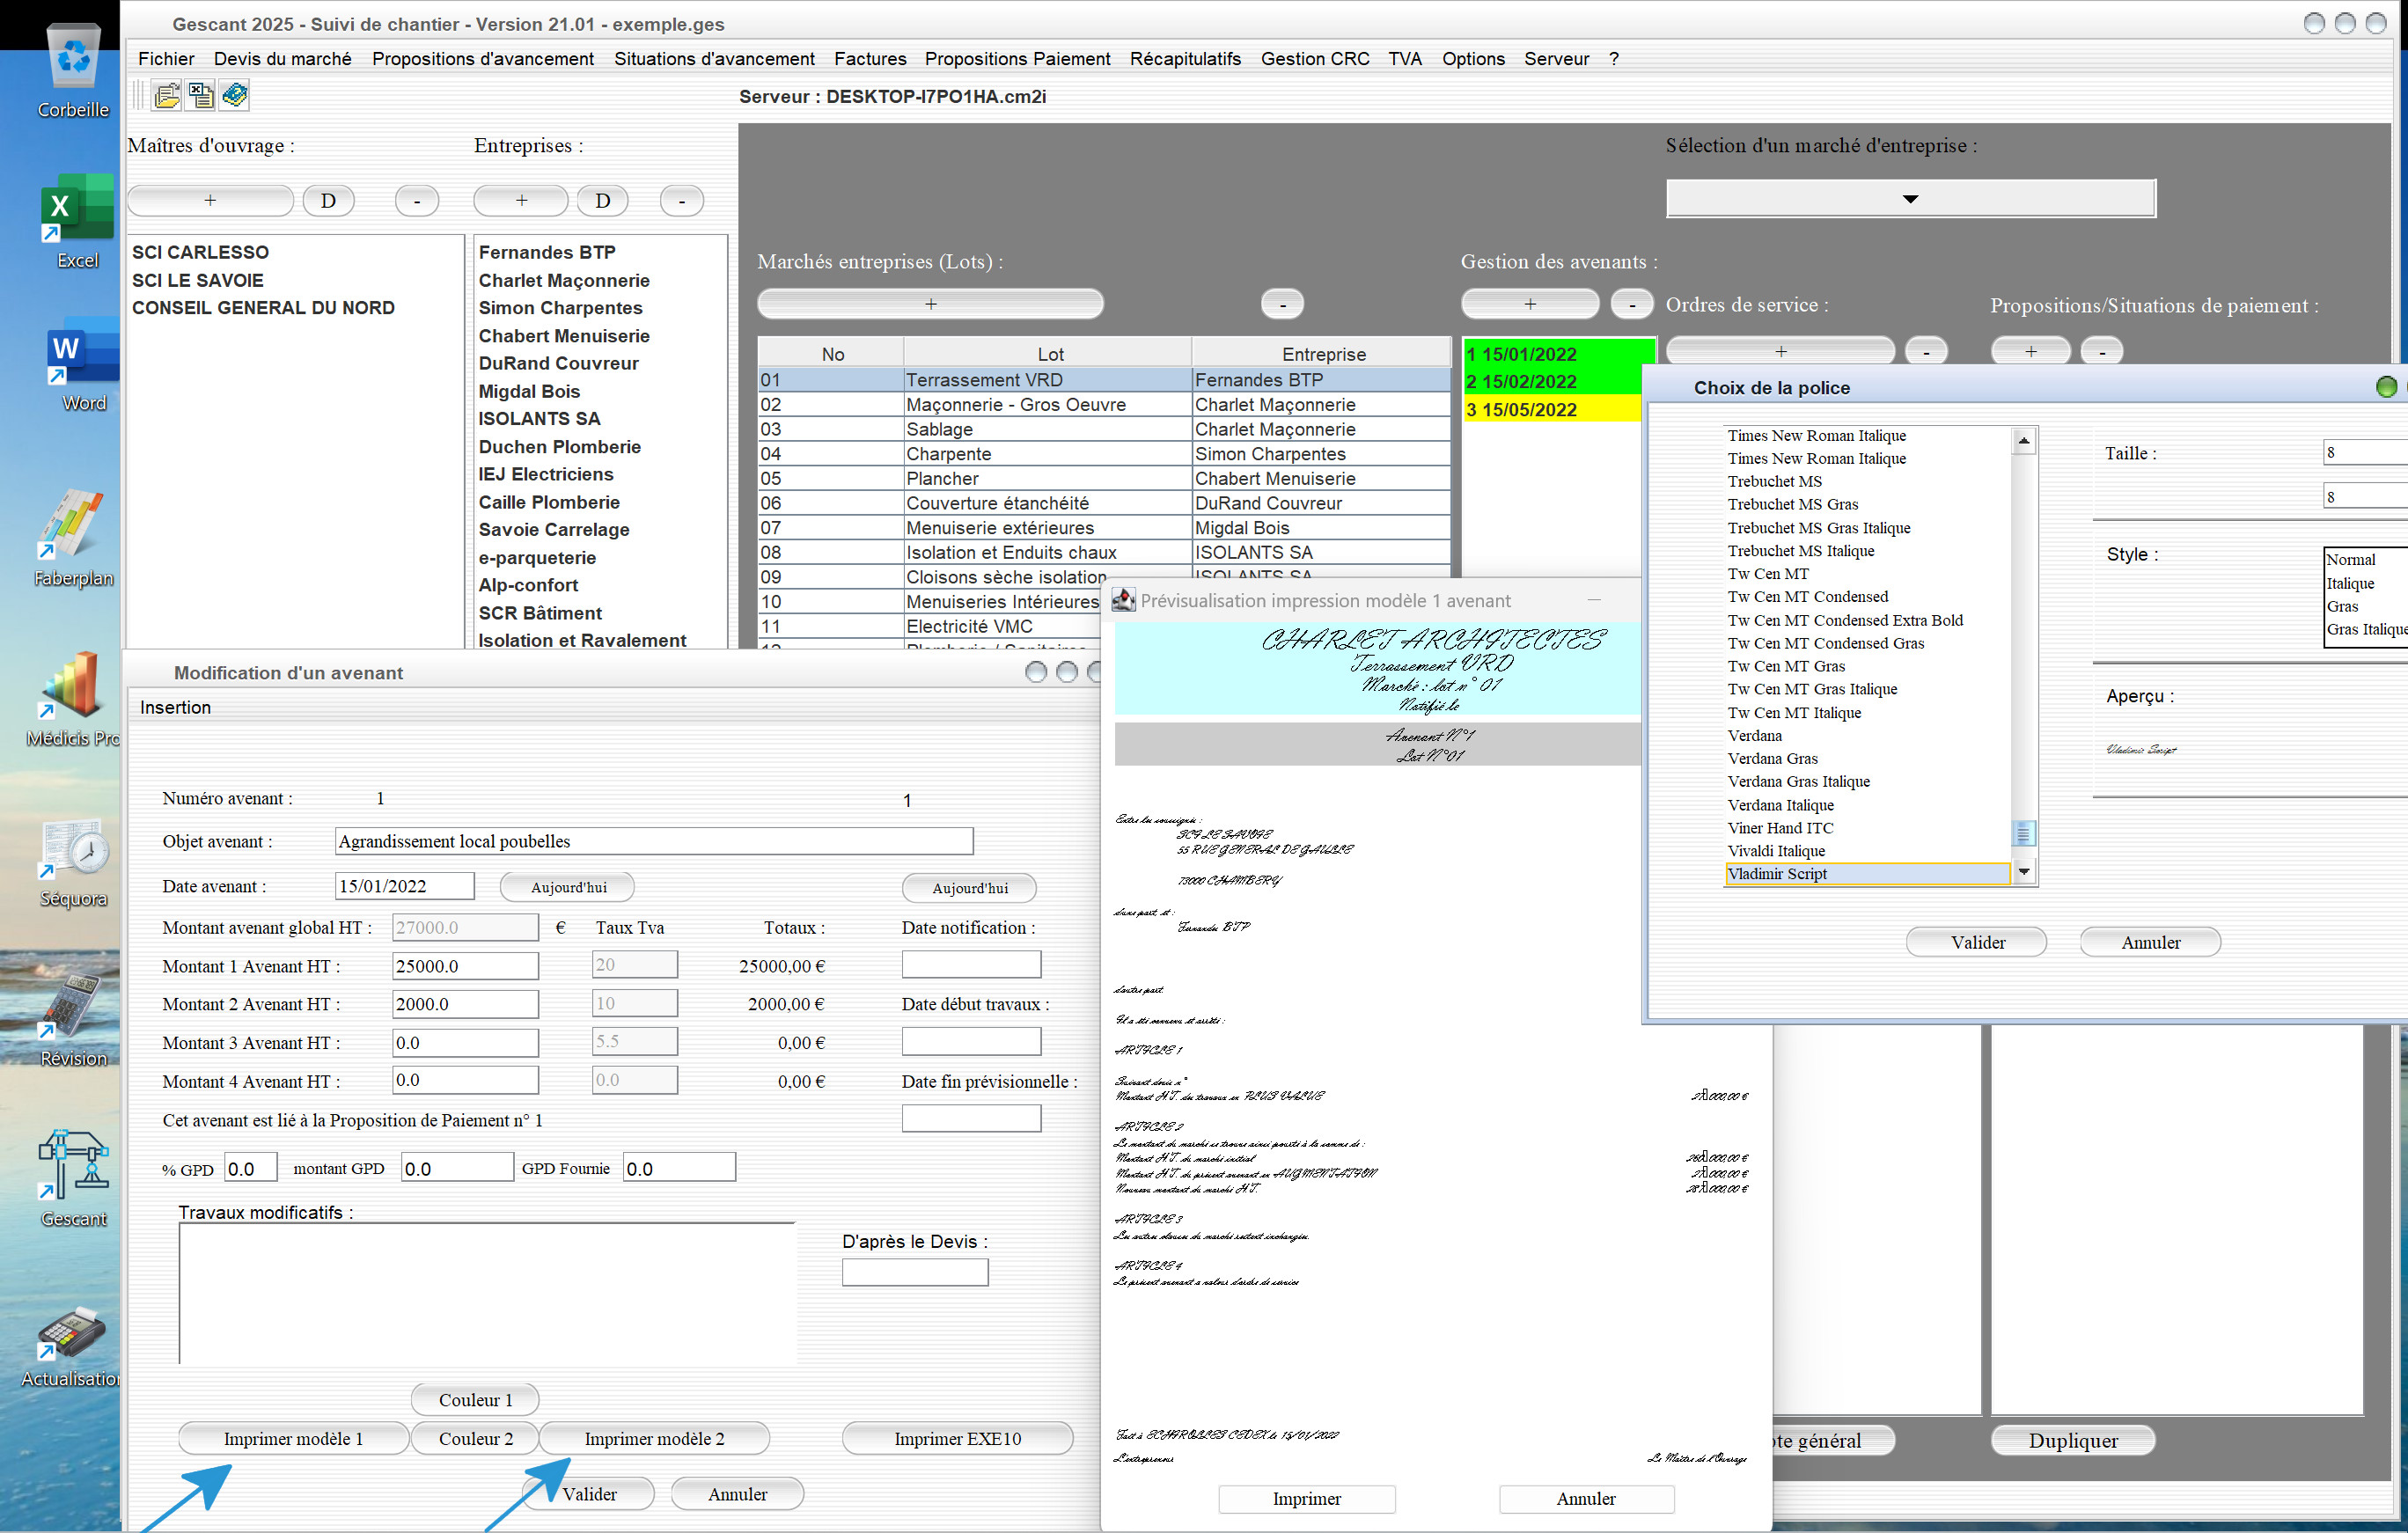Screen dimensions: 2408x1533
Task: Select Vladimir Script in the font list
Action: 1867,874
